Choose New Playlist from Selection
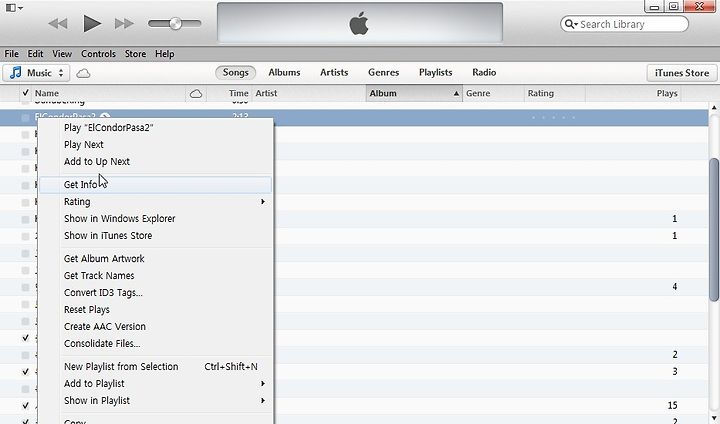Image resolution: width=720 pixels, height=424 pixels. click(x=156, y=367)
